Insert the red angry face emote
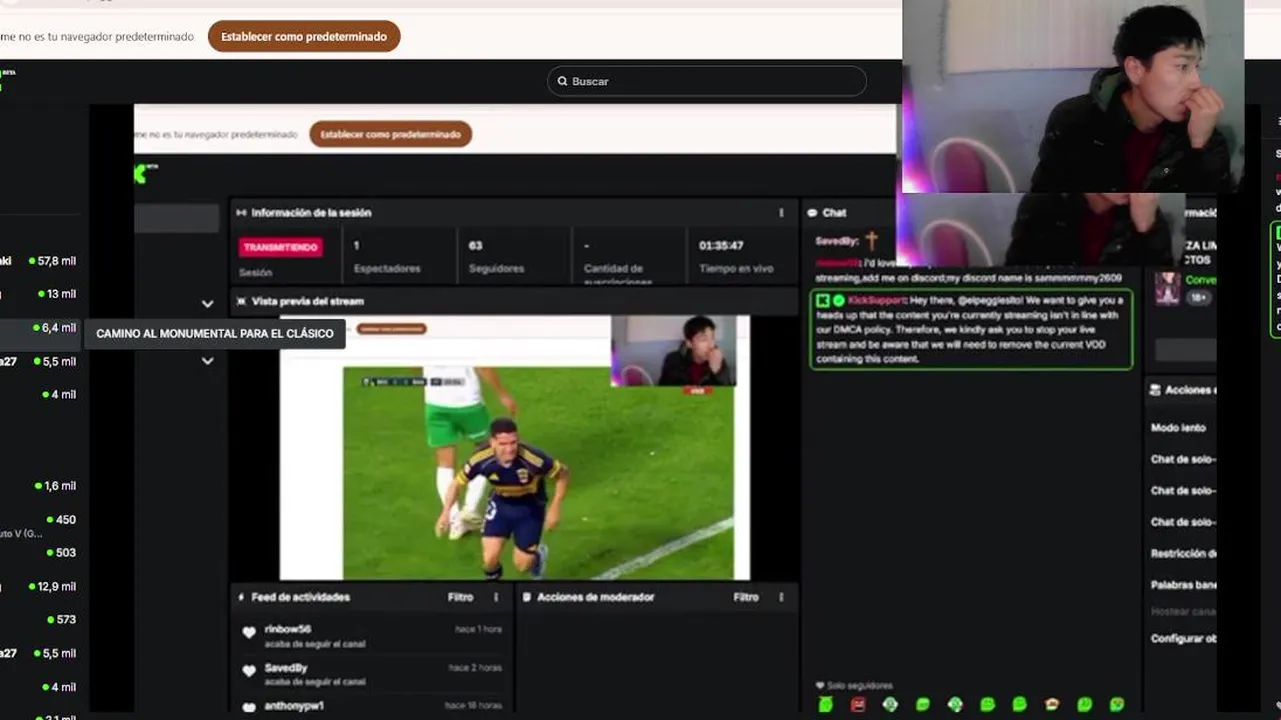This screenshot has height=720, width=1281. [858, 705]
